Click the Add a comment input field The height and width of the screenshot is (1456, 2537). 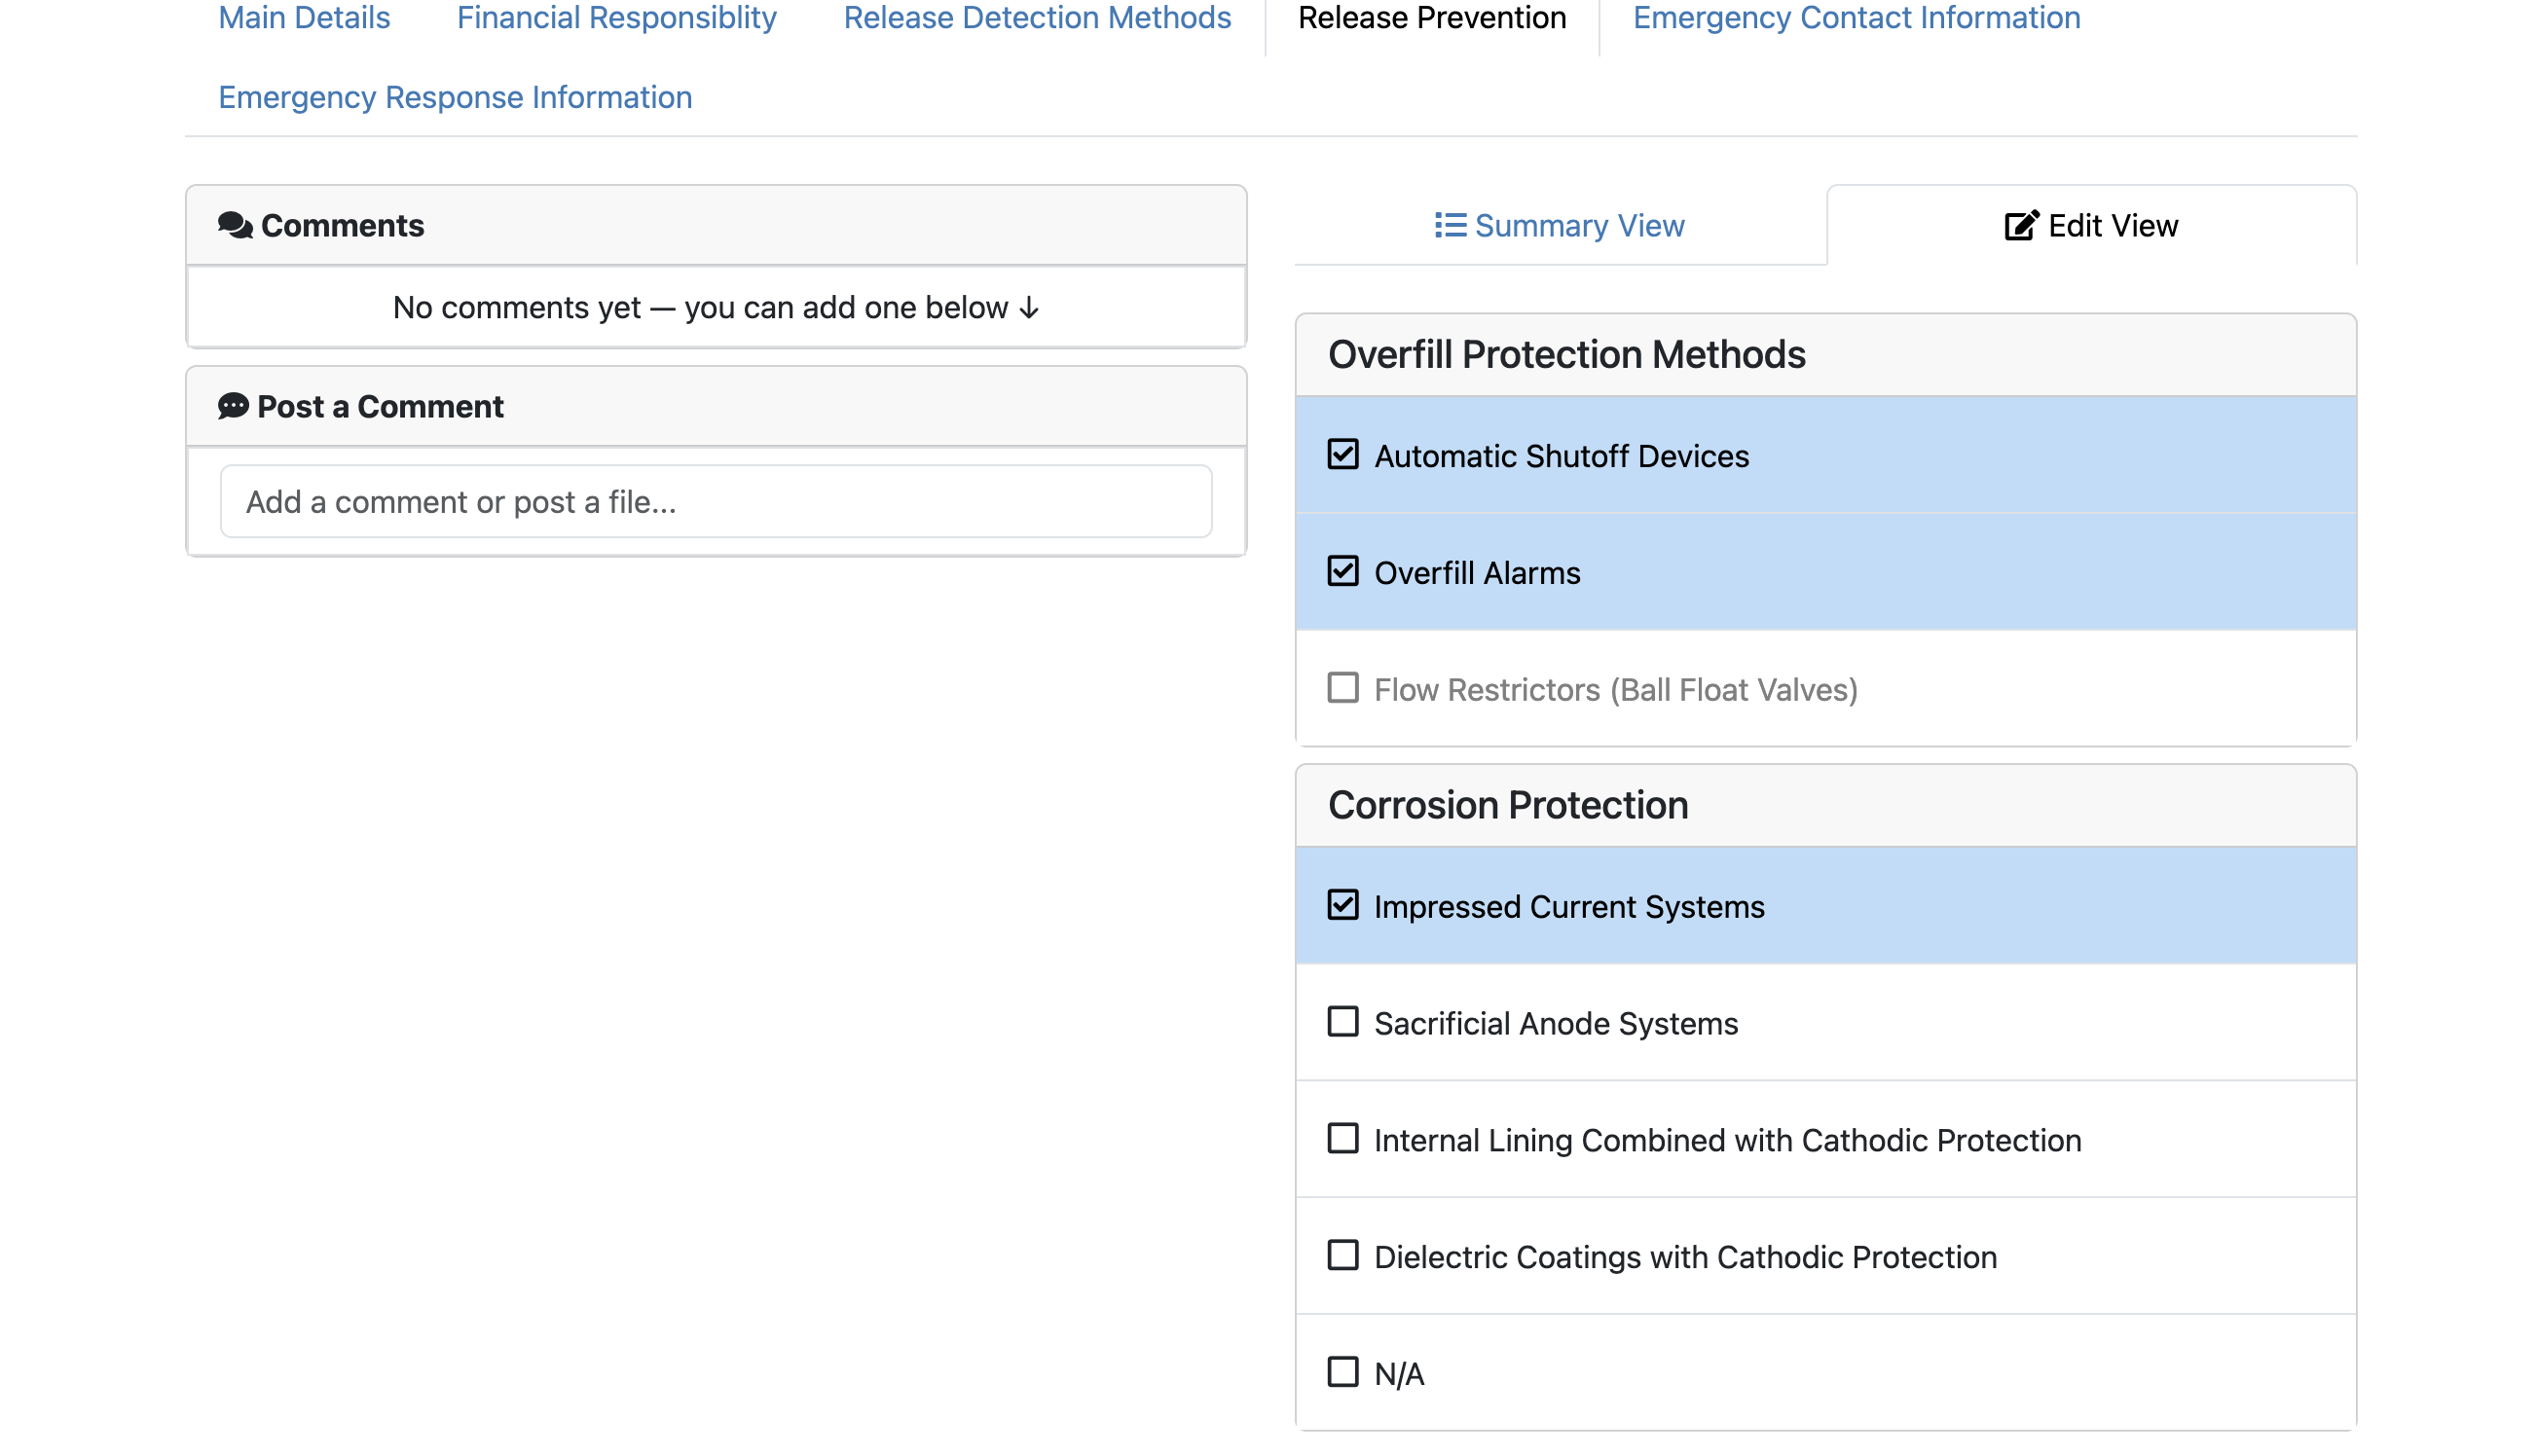tap(715, 502)
